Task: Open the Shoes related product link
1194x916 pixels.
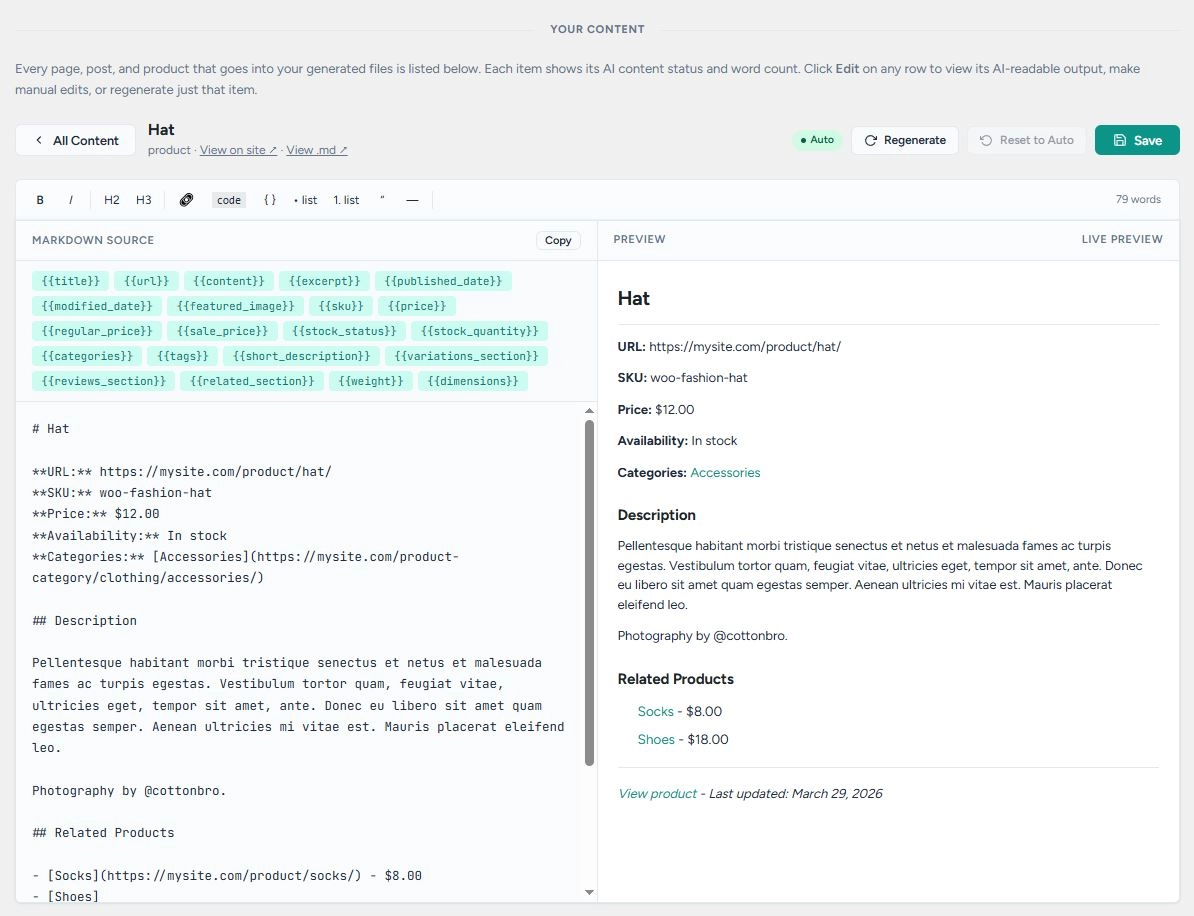Action: point(656,739)
